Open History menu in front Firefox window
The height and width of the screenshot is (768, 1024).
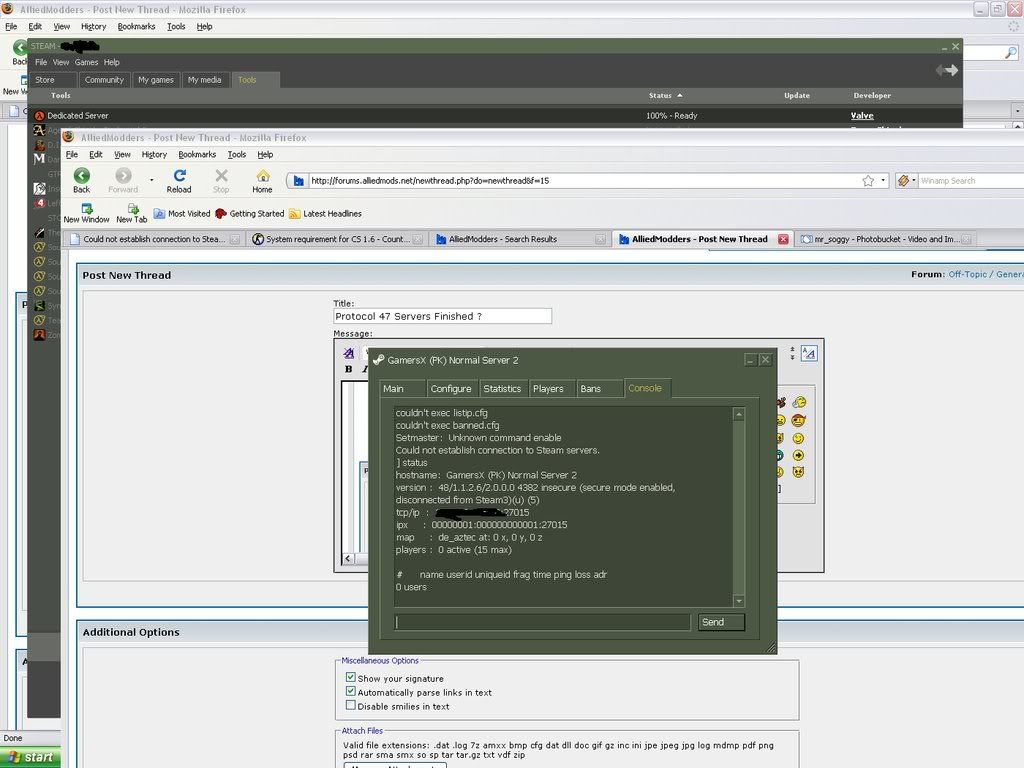(154, 155)
